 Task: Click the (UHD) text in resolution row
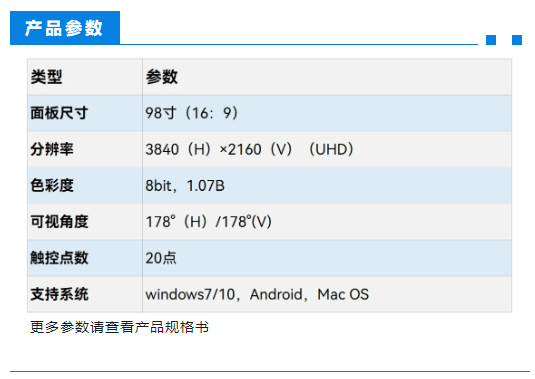331,149
